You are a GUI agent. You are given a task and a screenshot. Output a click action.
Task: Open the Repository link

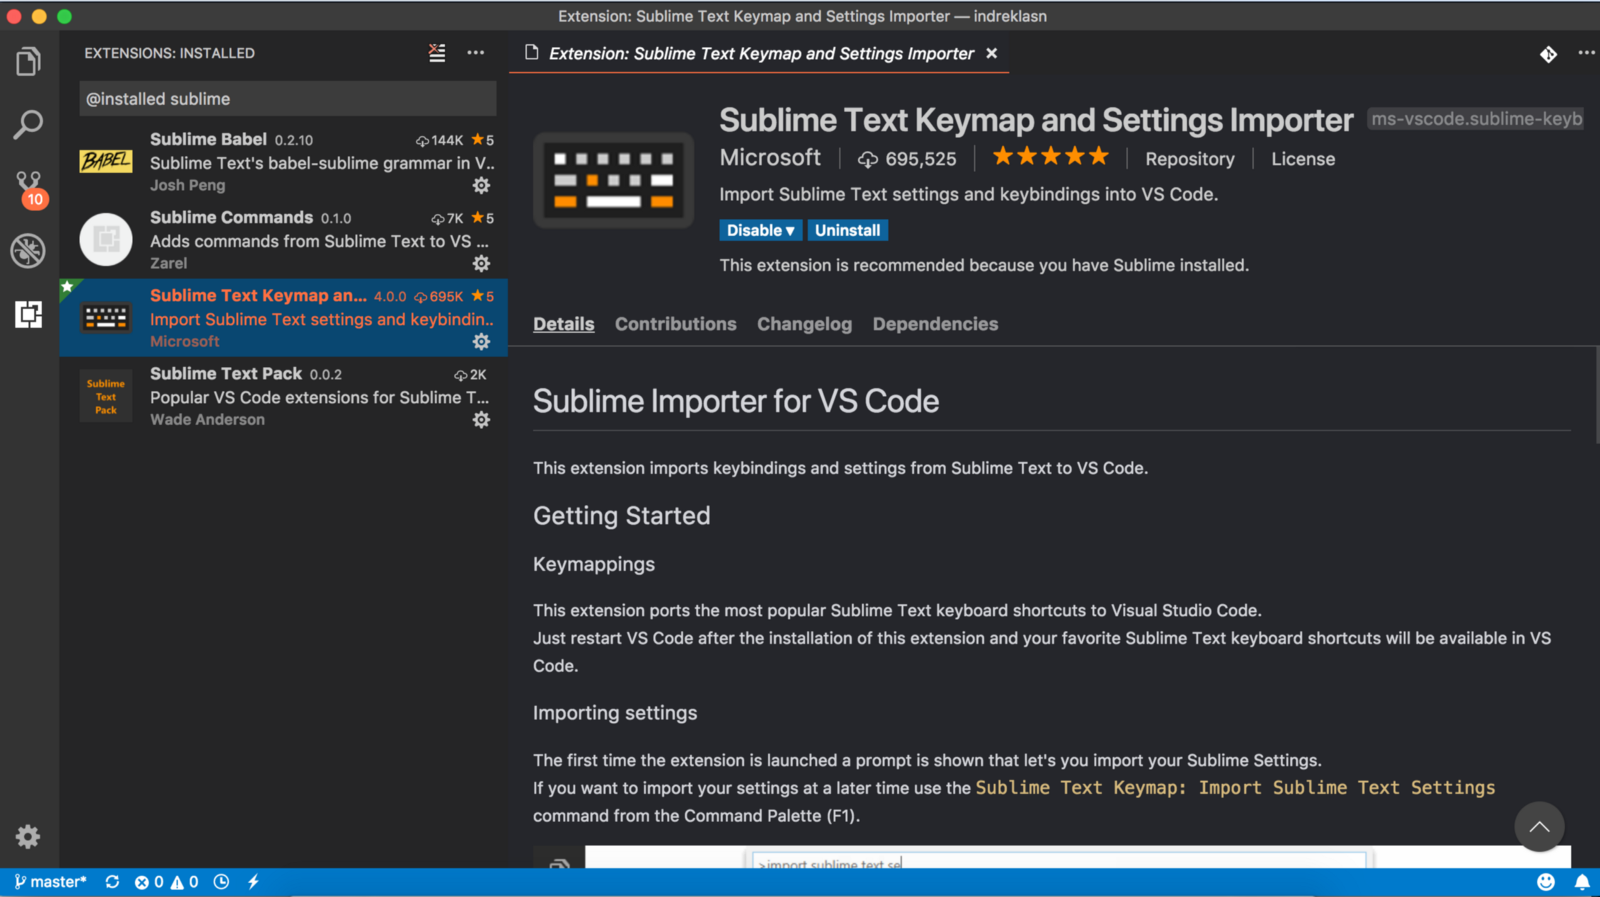tap(1189, 159)
